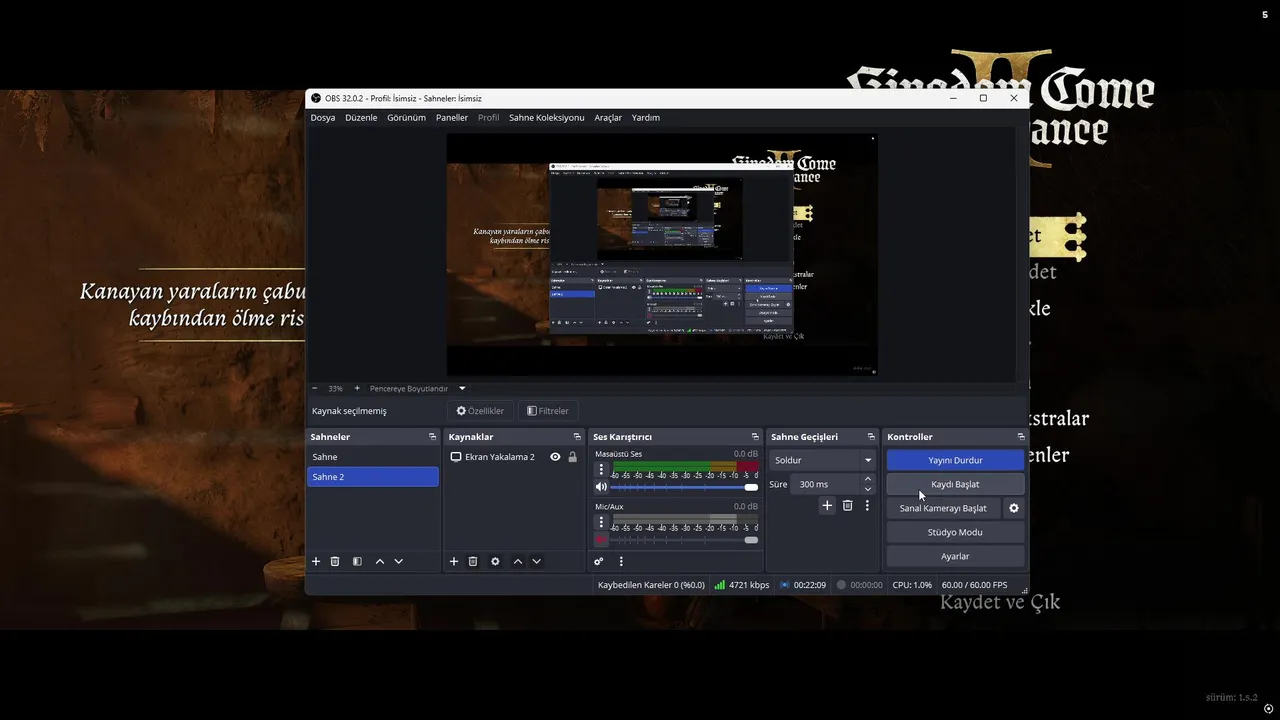This screenshot has height=720, width=1280.
Task: Toggle lock on Ekran Yakalama 2
Action: coord(573,457)
